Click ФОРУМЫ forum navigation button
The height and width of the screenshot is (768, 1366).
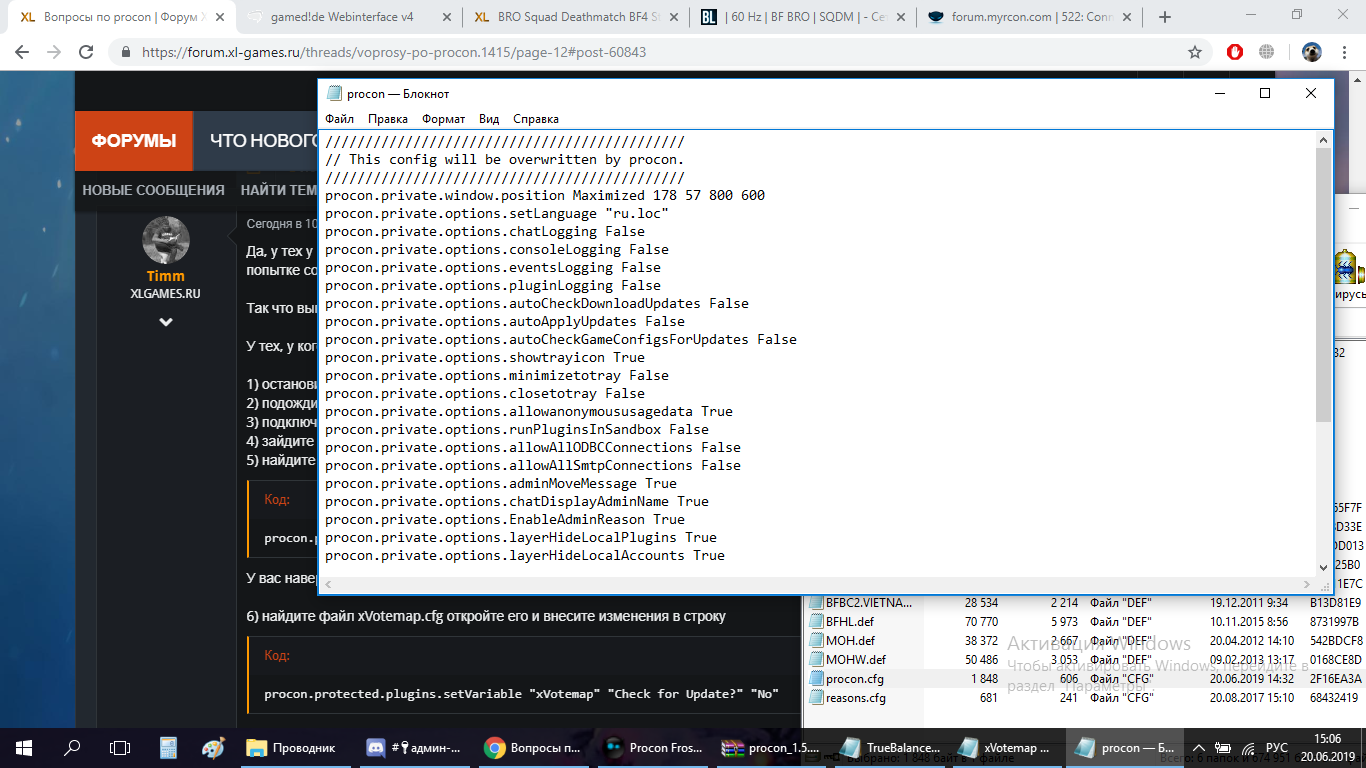point(134,141)
